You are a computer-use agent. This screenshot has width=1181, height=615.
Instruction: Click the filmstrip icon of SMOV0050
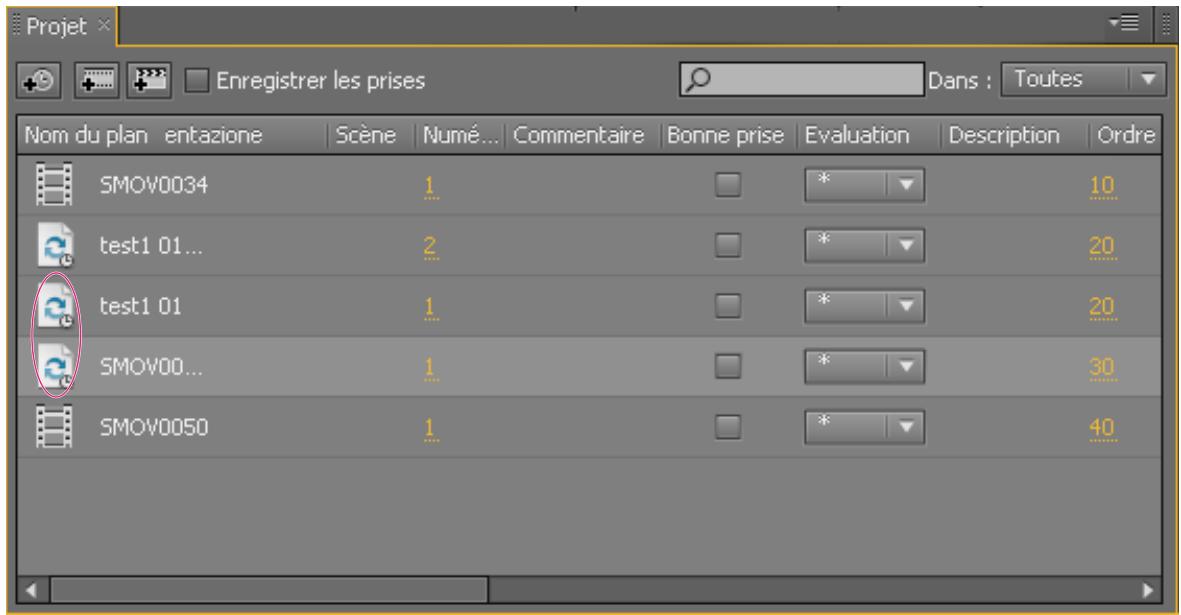click(54, 427)
